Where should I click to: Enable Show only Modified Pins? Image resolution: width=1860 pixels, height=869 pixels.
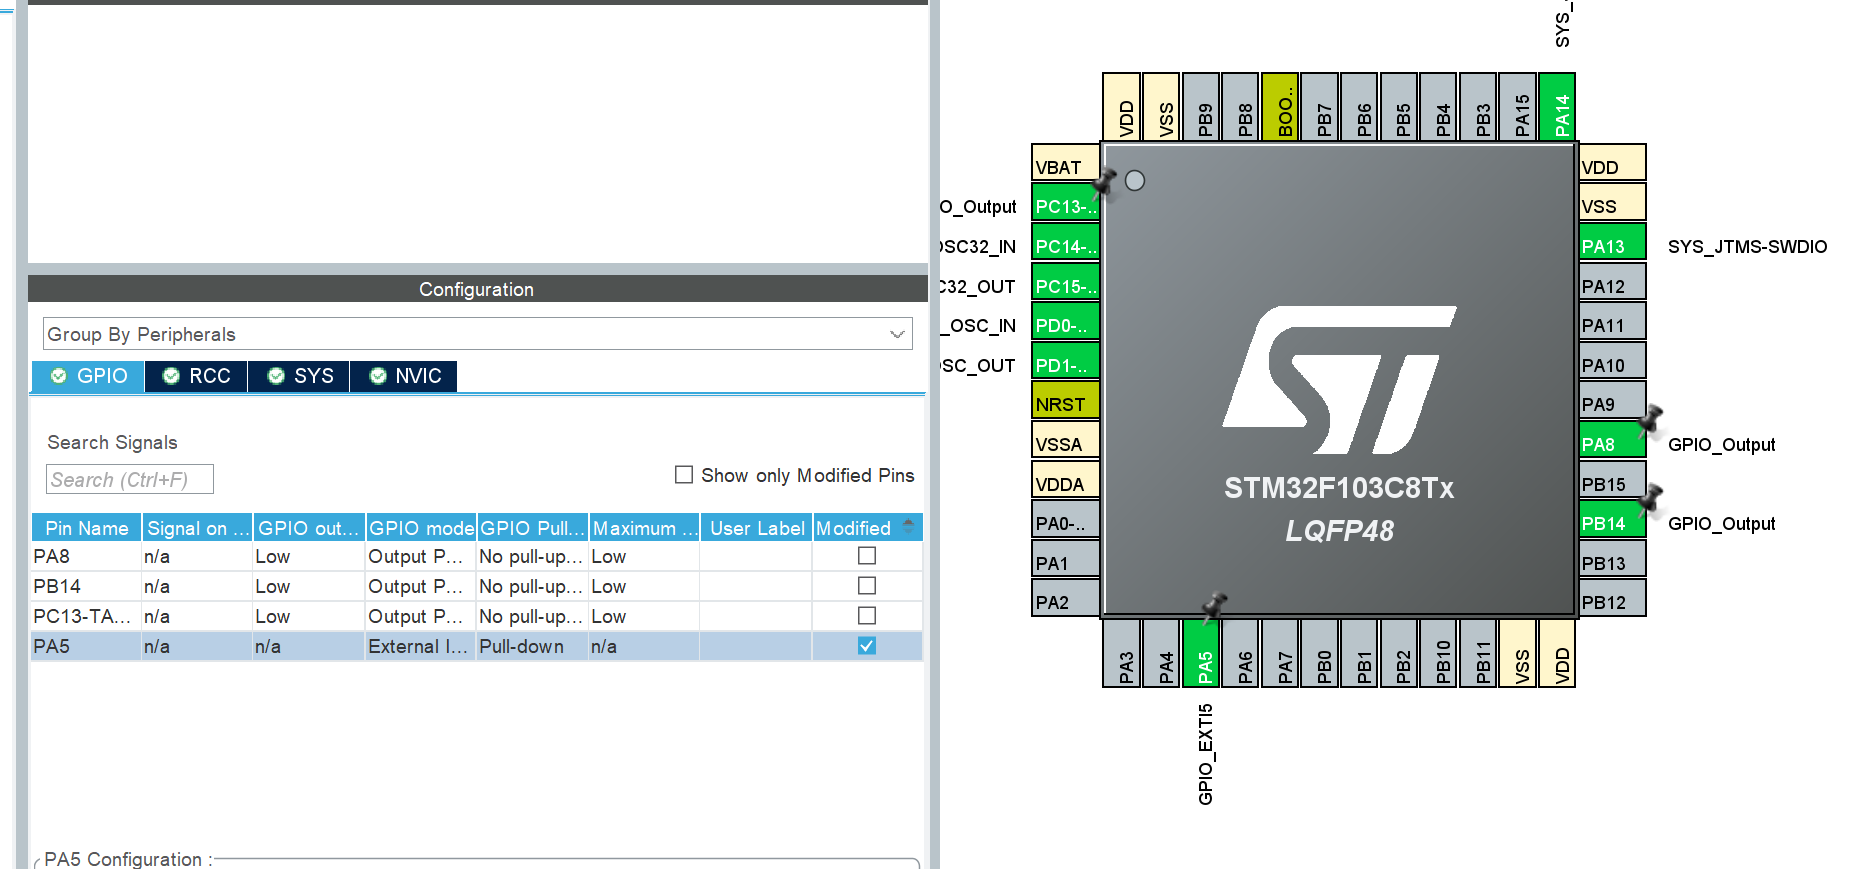tap(684, 475)
